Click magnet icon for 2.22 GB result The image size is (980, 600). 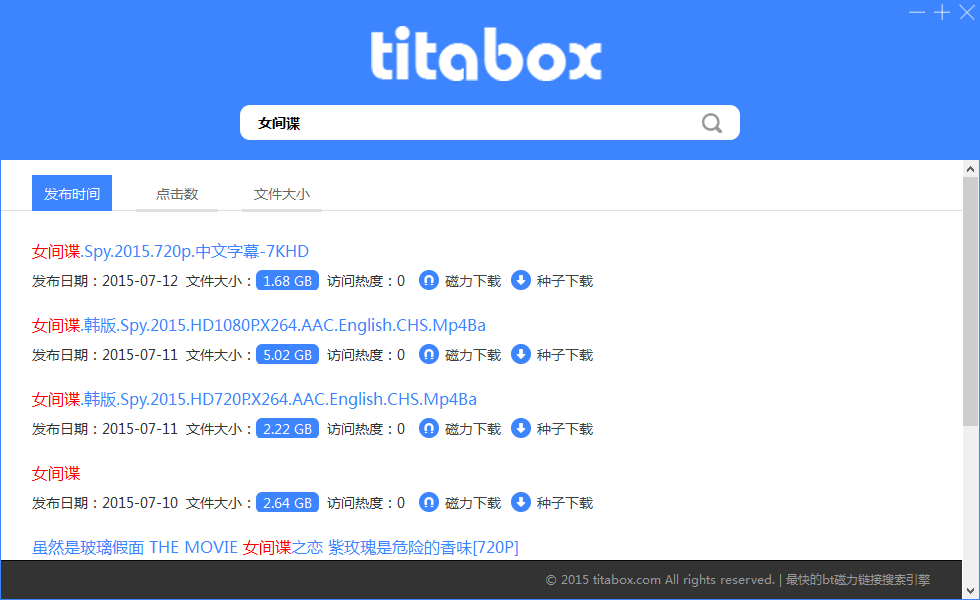coord(429,429)
